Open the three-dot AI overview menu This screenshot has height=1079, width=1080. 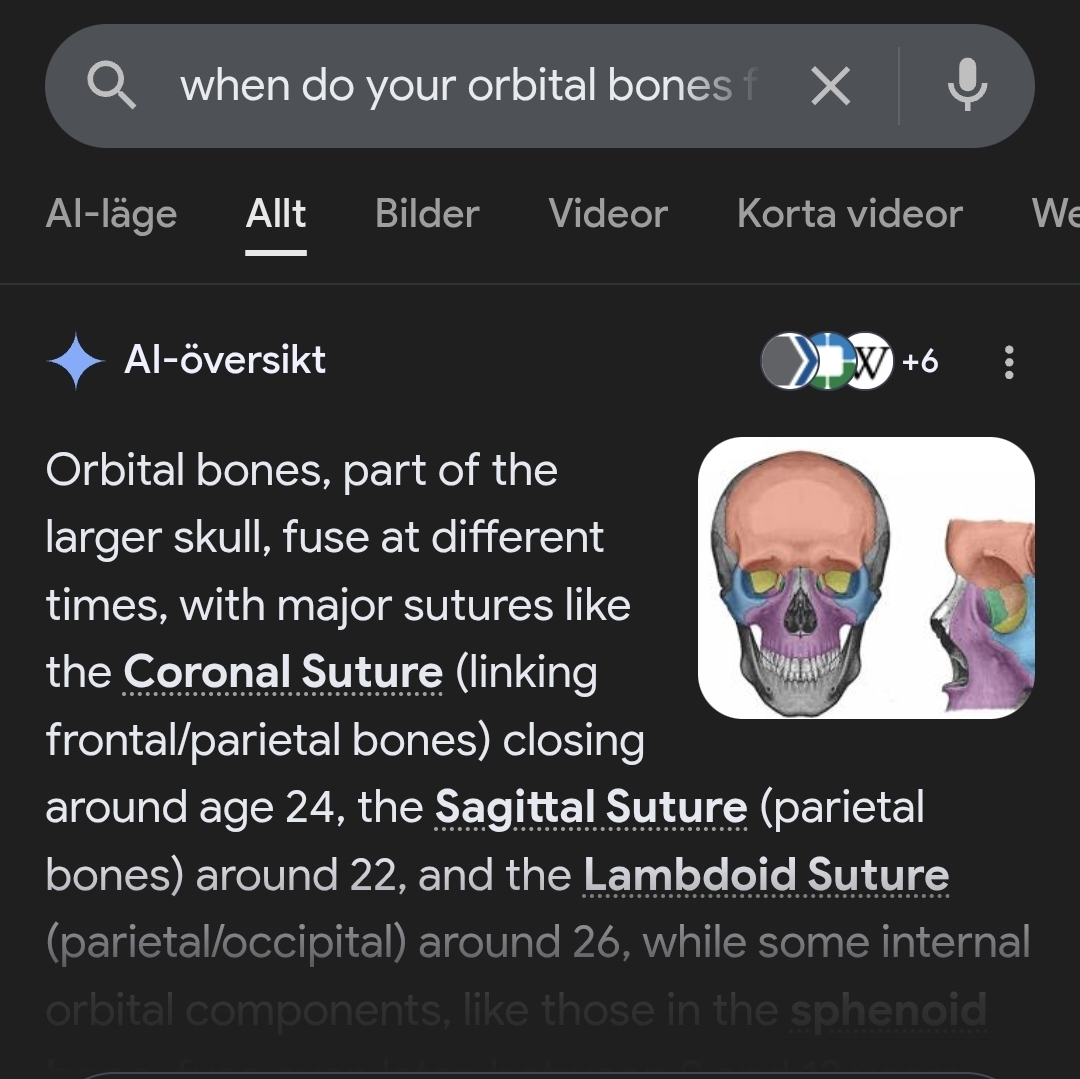coord(1009,361)
